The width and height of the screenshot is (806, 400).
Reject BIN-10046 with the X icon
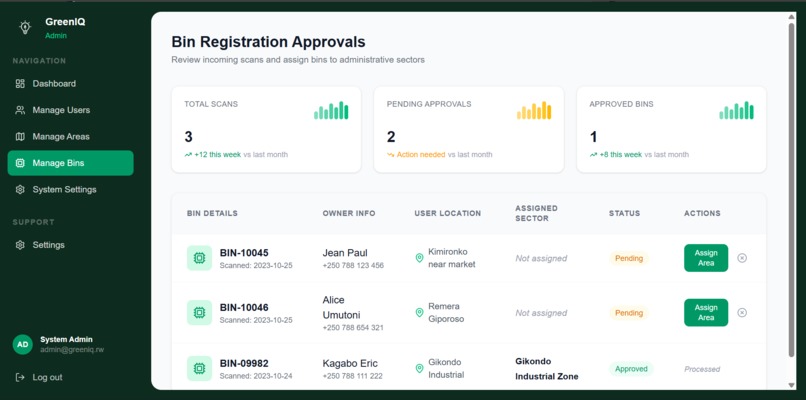pyautogui.click(x=742, y=313)
